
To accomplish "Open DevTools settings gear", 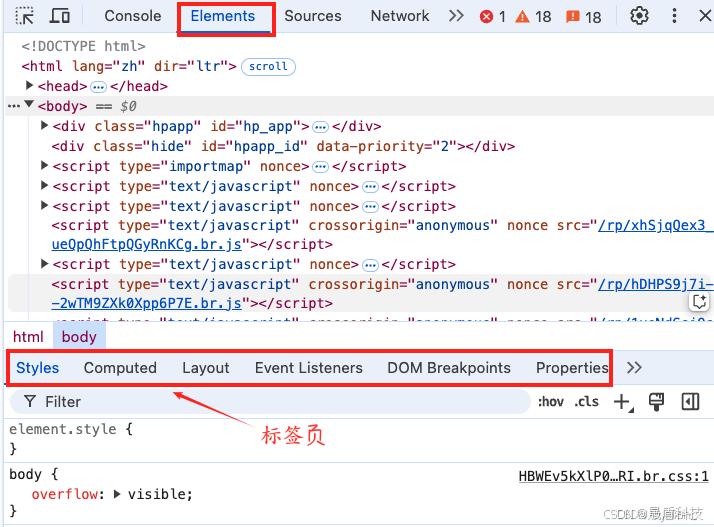I will click(x=639, y=16).
